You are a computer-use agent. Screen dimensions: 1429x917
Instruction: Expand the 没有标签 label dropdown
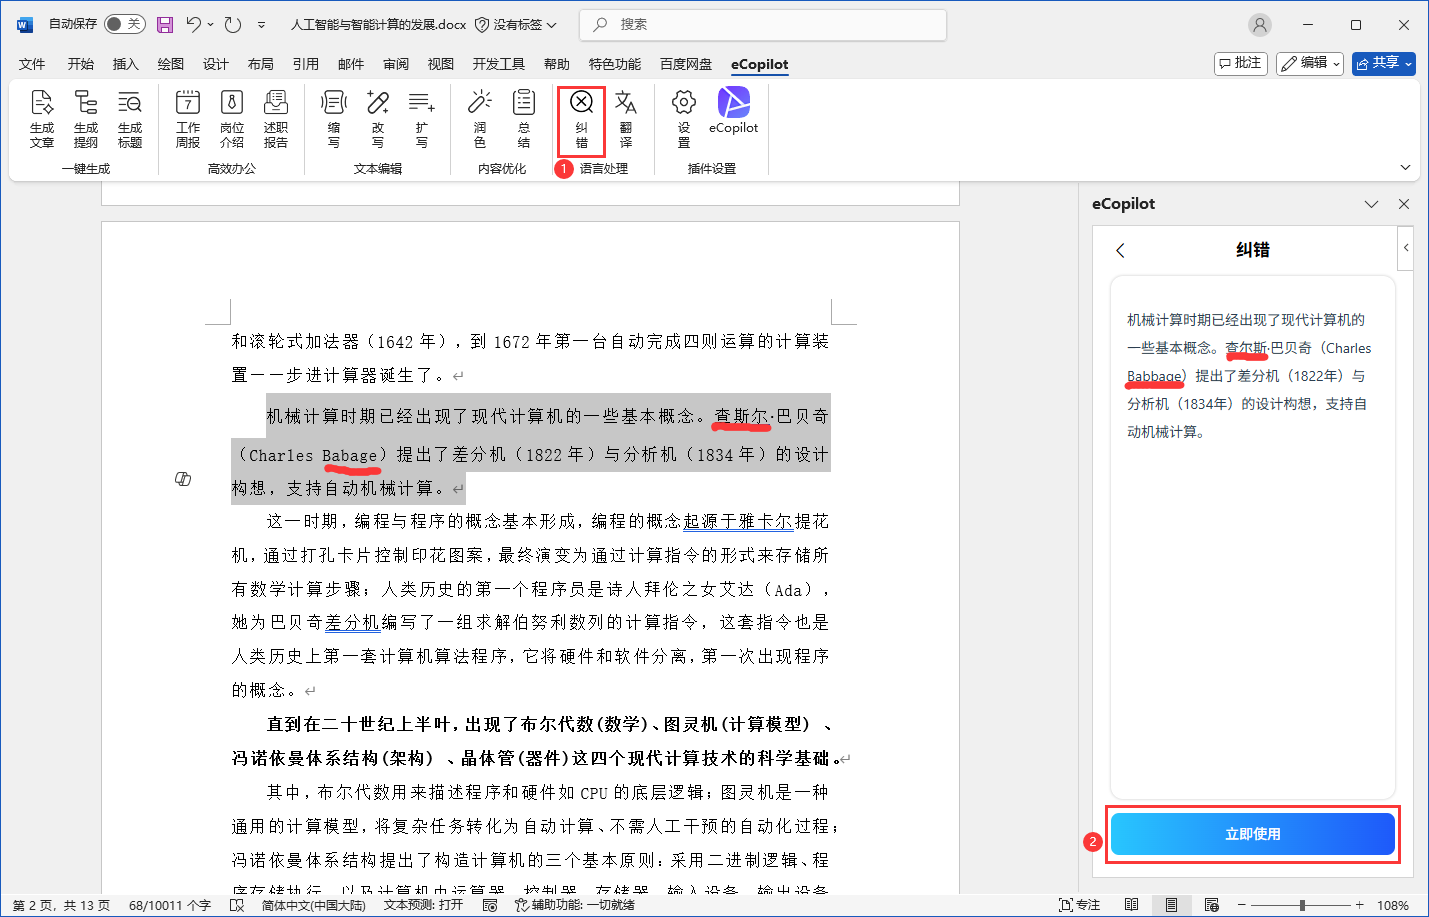[516, 24]
